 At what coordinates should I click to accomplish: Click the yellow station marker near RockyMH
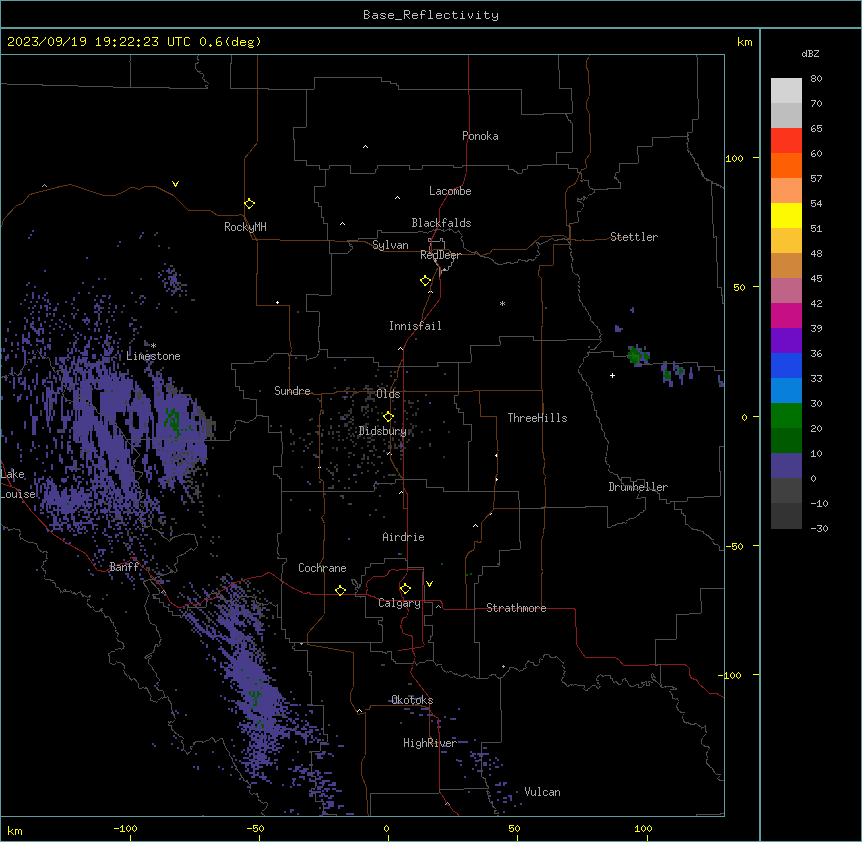pyautogui.click(x=250, y=204)
